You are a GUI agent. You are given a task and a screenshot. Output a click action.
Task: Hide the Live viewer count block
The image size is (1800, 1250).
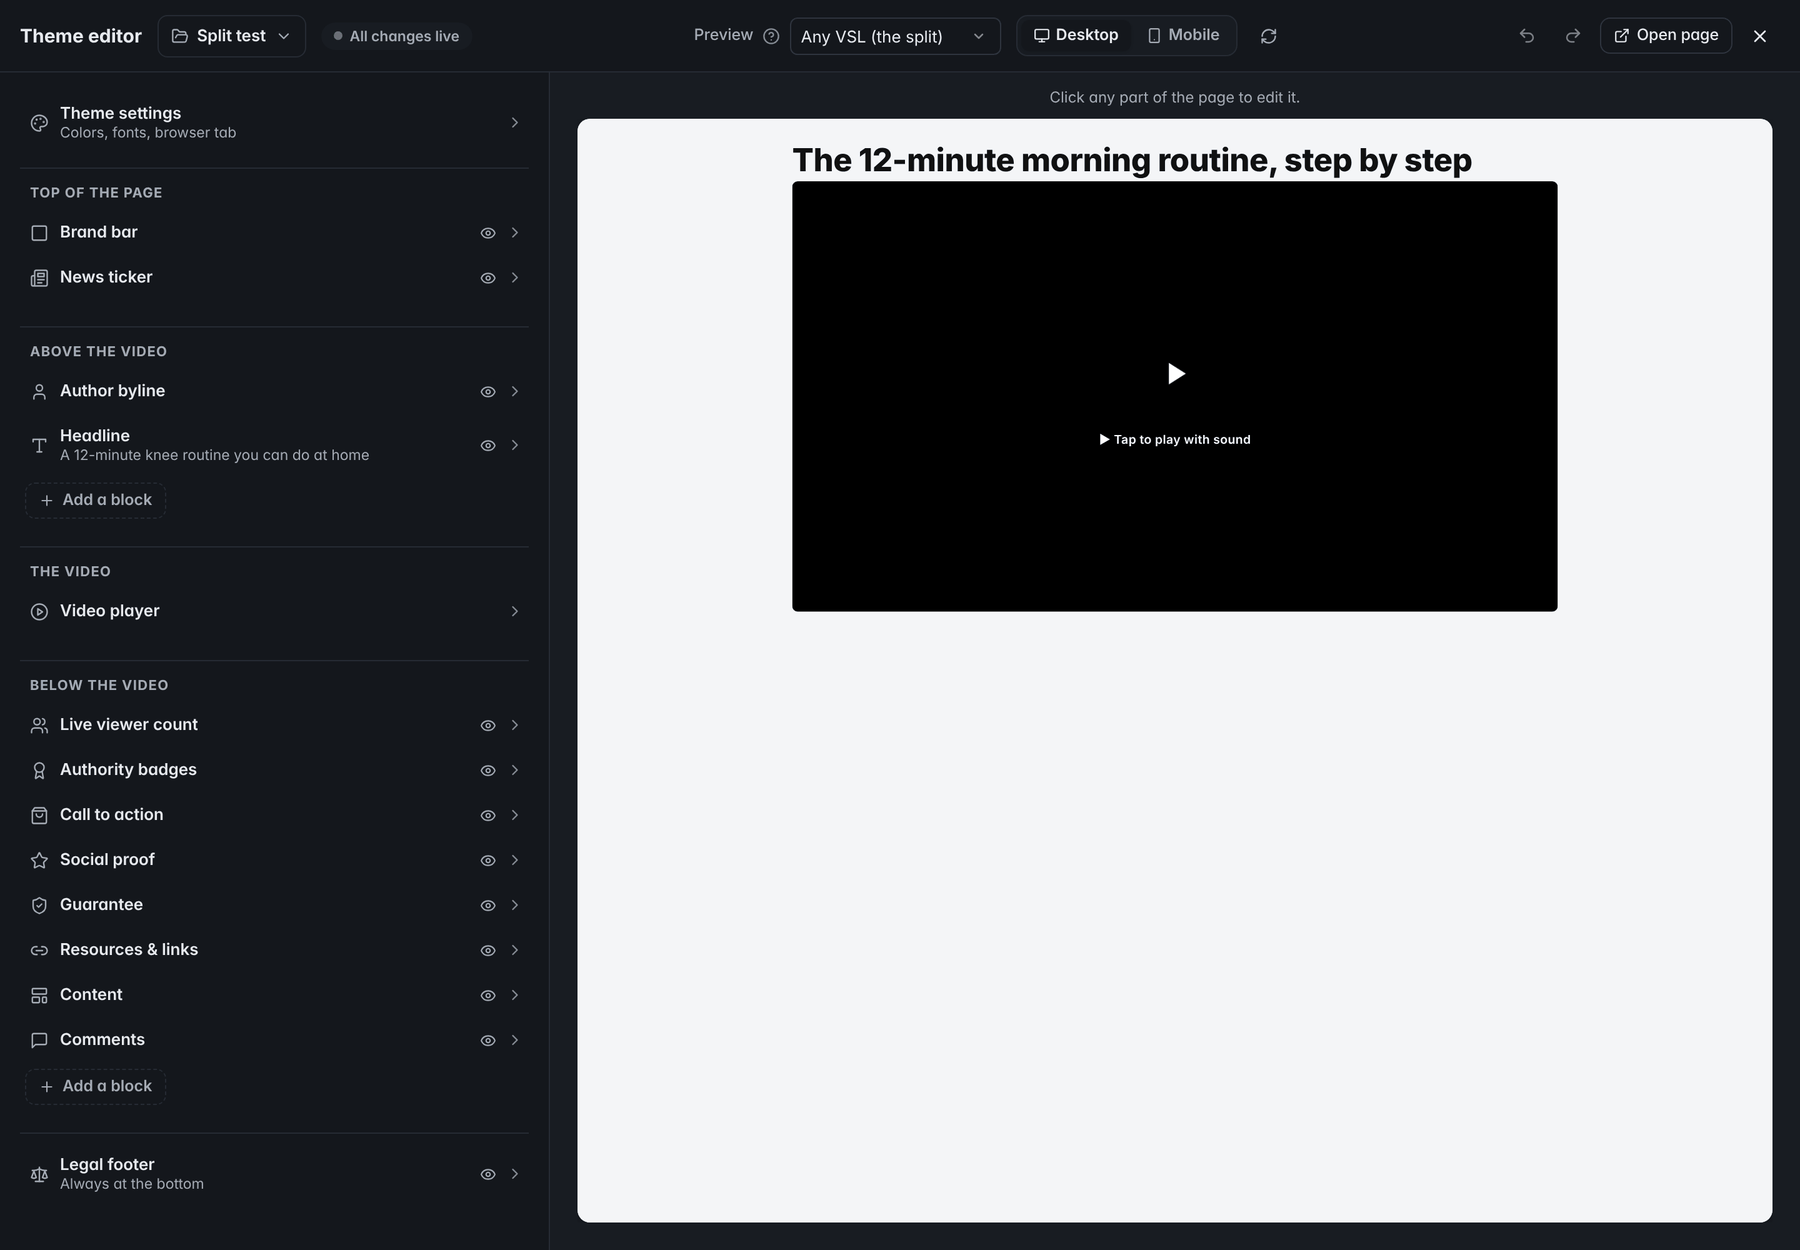click(488, 726)
